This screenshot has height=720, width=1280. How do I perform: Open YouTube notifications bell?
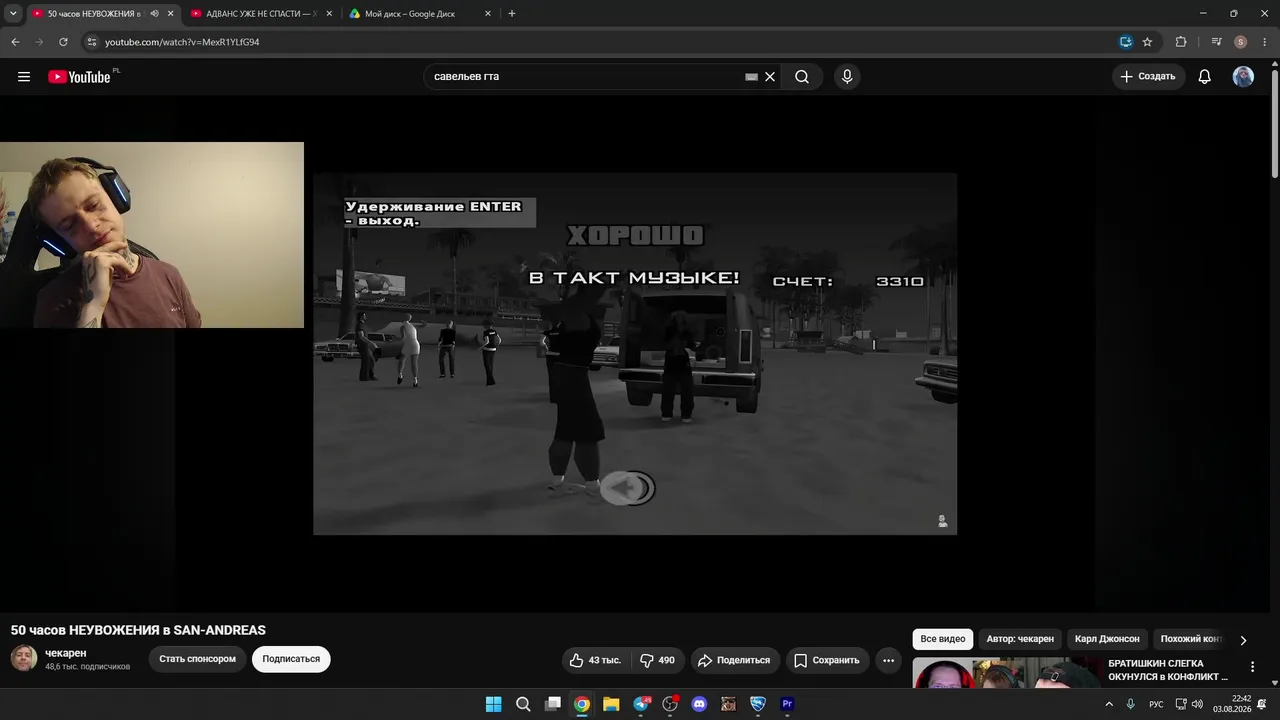click(x=1205, y=77)
